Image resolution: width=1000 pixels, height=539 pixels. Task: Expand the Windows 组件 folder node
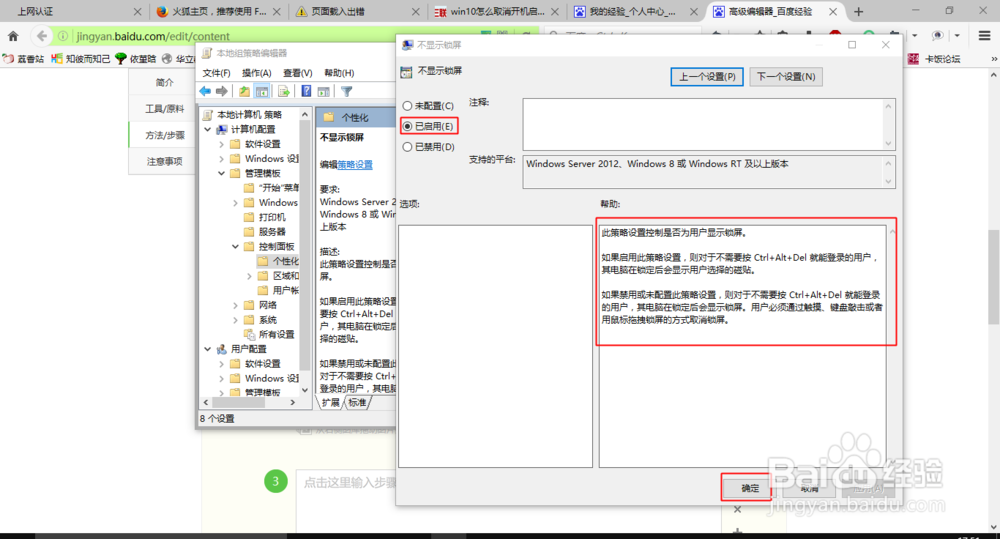236,202
